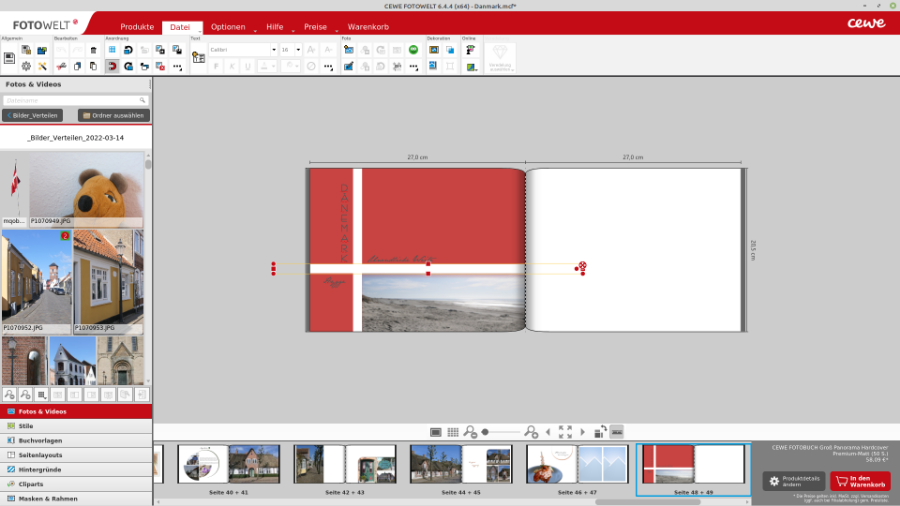Click the settings gear icon in Allgemein

(x=26, y=66)
